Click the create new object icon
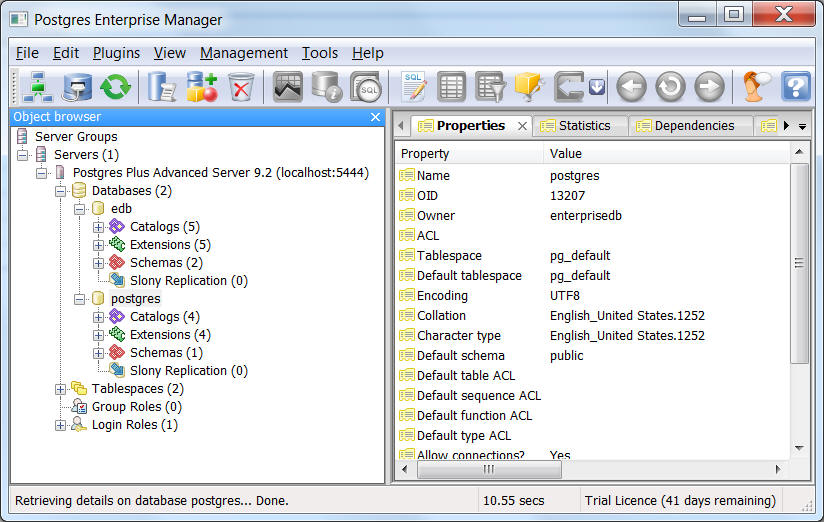Image resolution: width=824 pixels, height=522 pixels. tap(201, 87)
